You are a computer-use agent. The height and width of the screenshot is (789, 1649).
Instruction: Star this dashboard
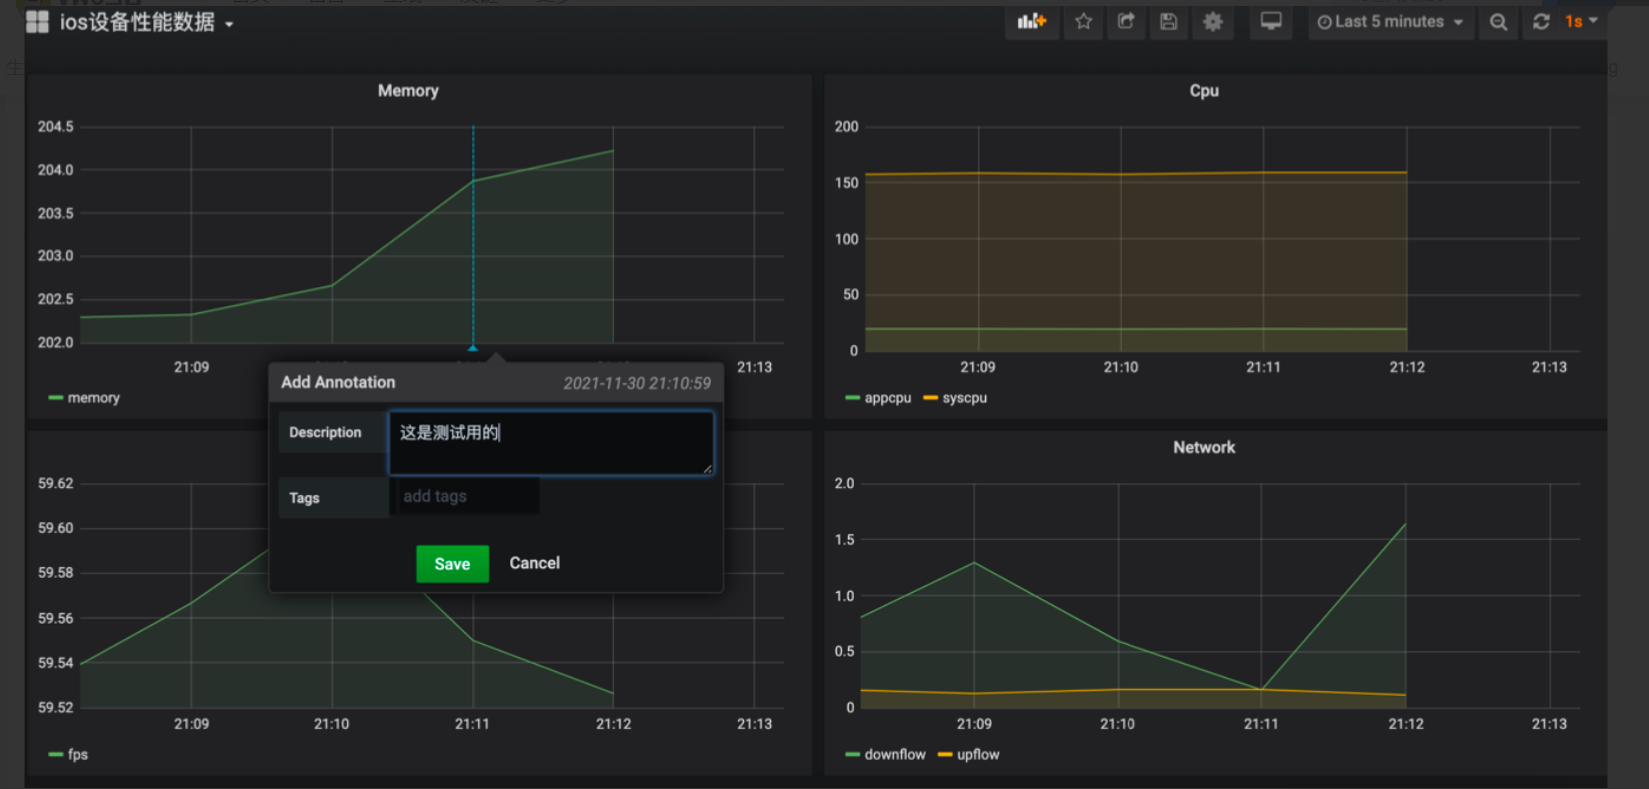[1084, 21]
